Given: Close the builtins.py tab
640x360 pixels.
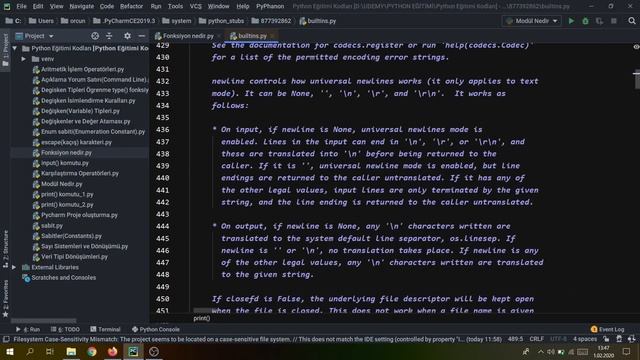Looking at the screenshot, I should pos(272,36).
